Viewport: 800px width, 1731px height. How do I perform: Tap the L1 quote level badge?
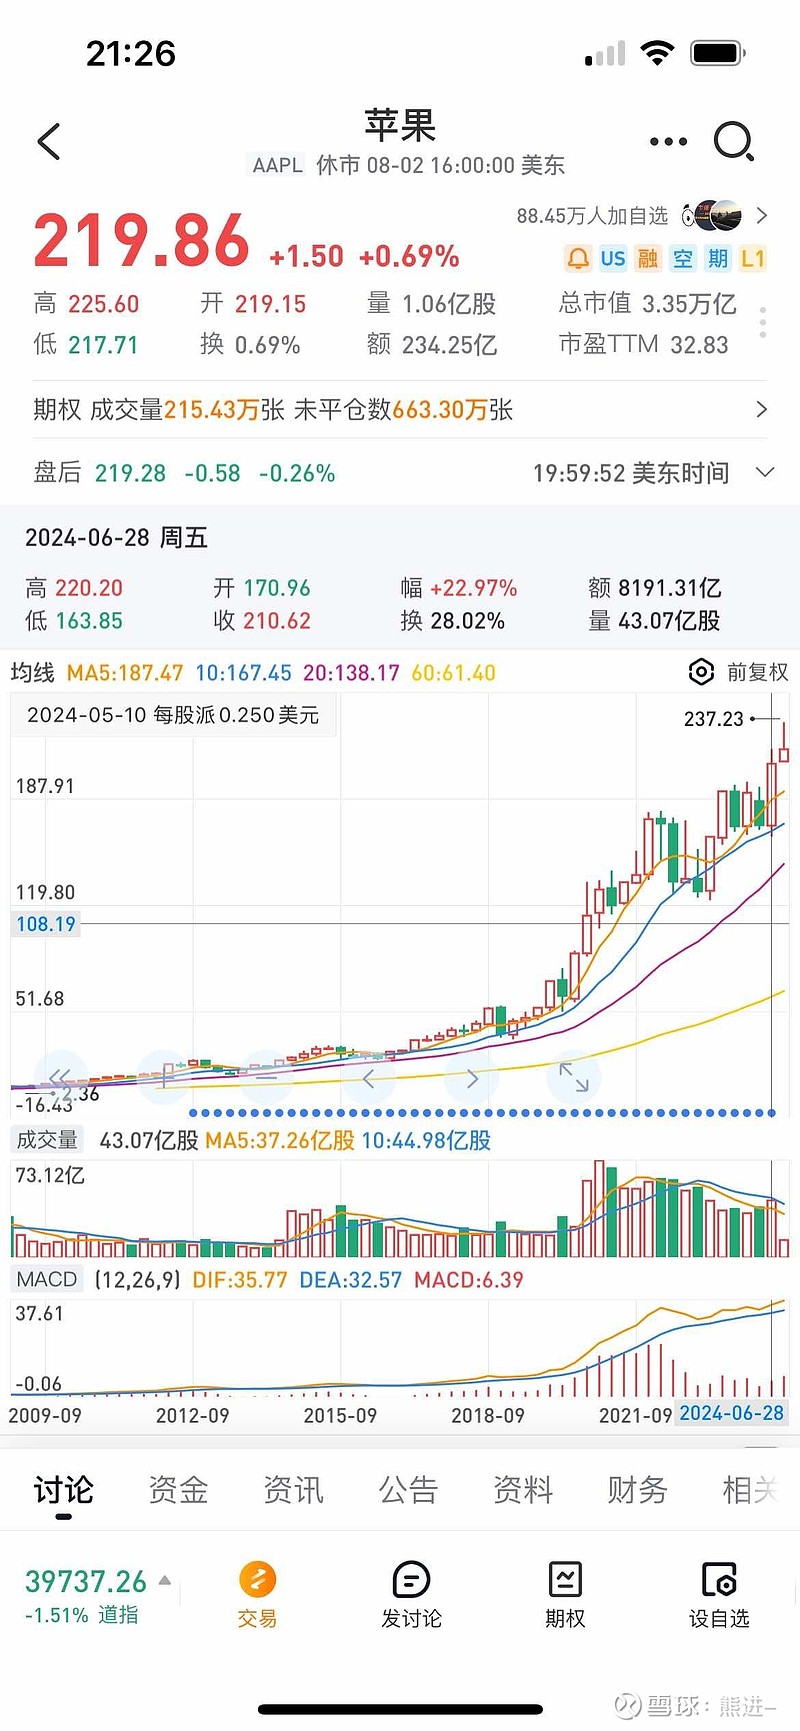[x=753, y=259]
